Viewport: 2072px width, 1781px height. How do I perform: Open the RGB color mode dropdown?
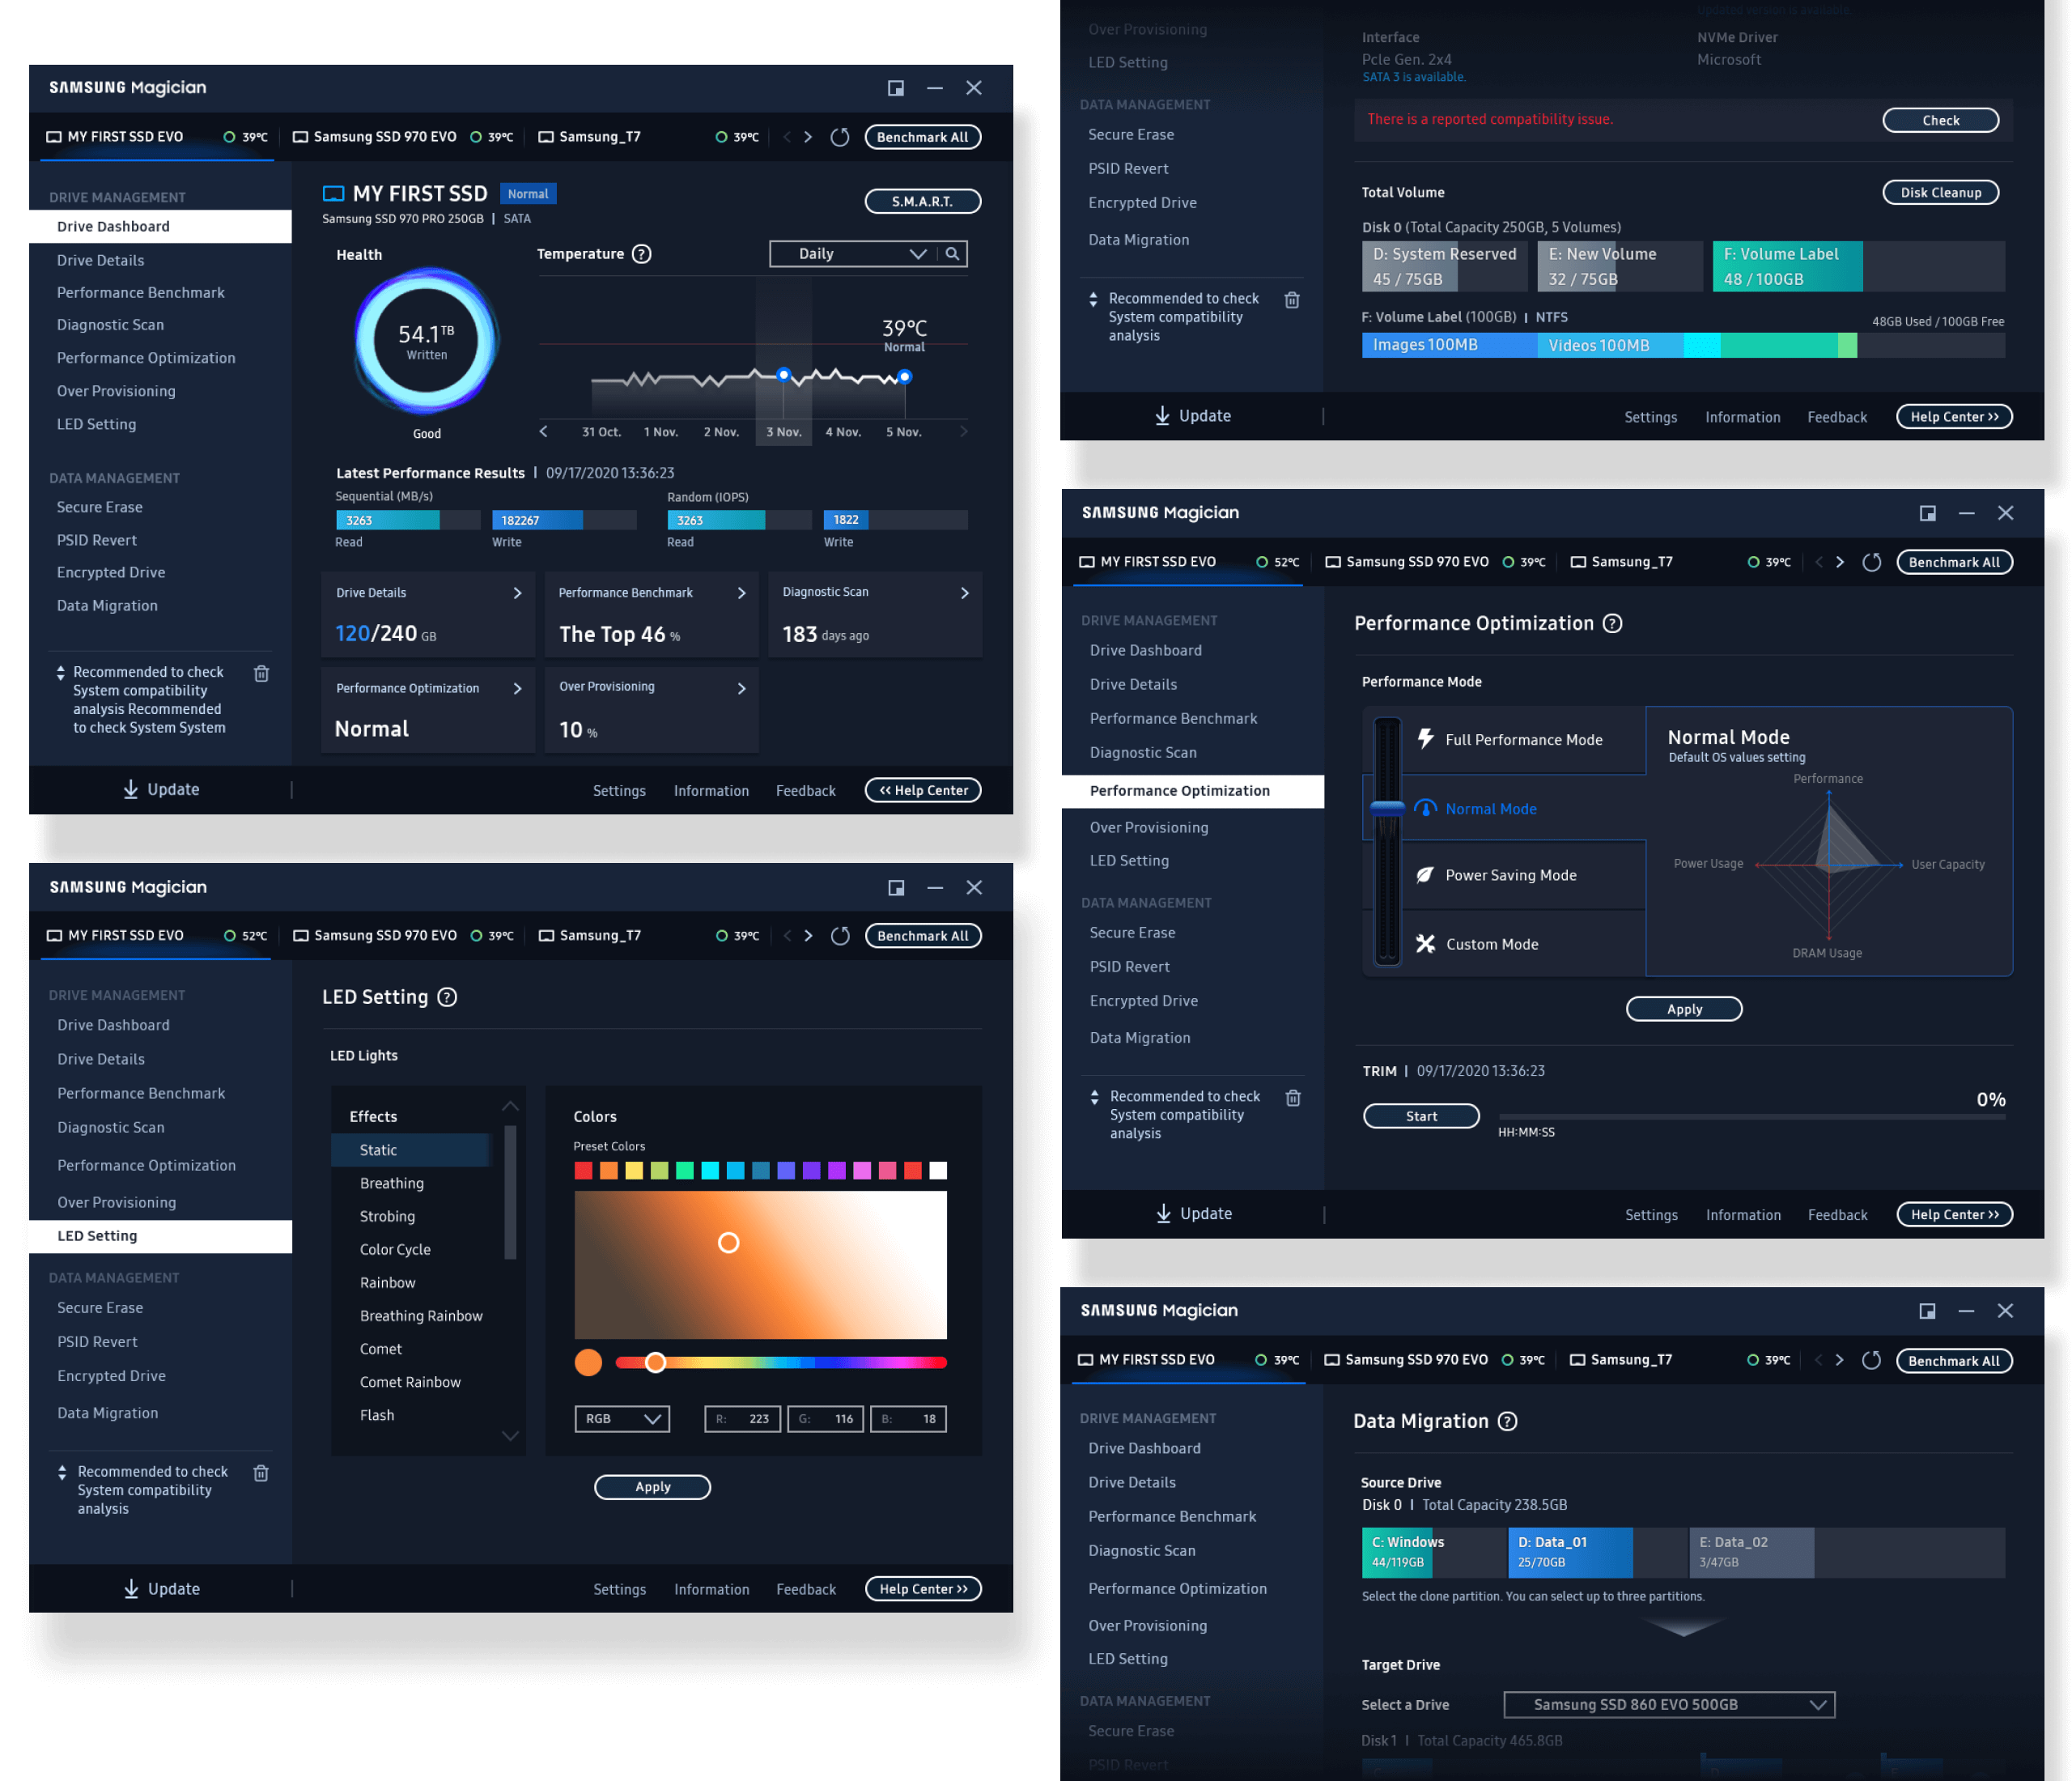tap(622, 1418)
